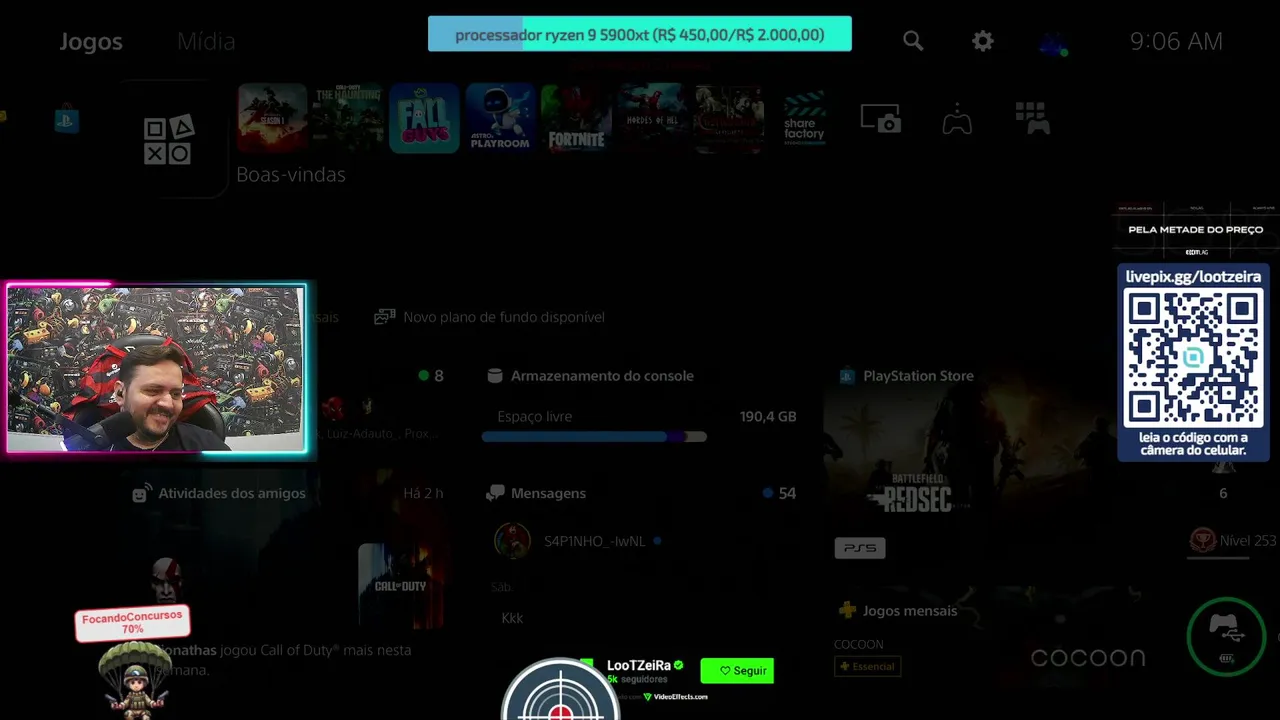Launch the Call of Duty Season 1 tile
The width and height of the screenshot is (1280, 720).
272,118
